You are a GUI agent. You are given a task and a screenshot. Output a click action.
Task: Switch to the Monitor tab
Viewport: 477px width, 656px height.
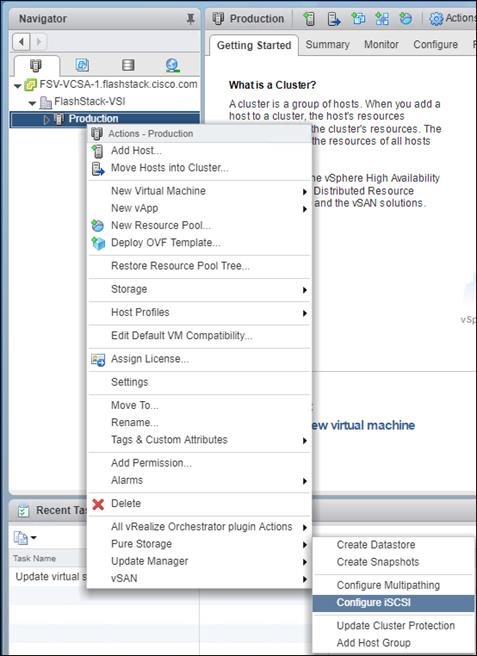(381, 45)
